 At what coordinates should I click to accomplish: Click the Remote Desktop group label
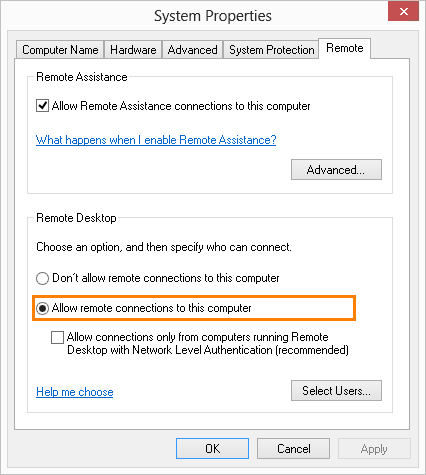[76, 218]
